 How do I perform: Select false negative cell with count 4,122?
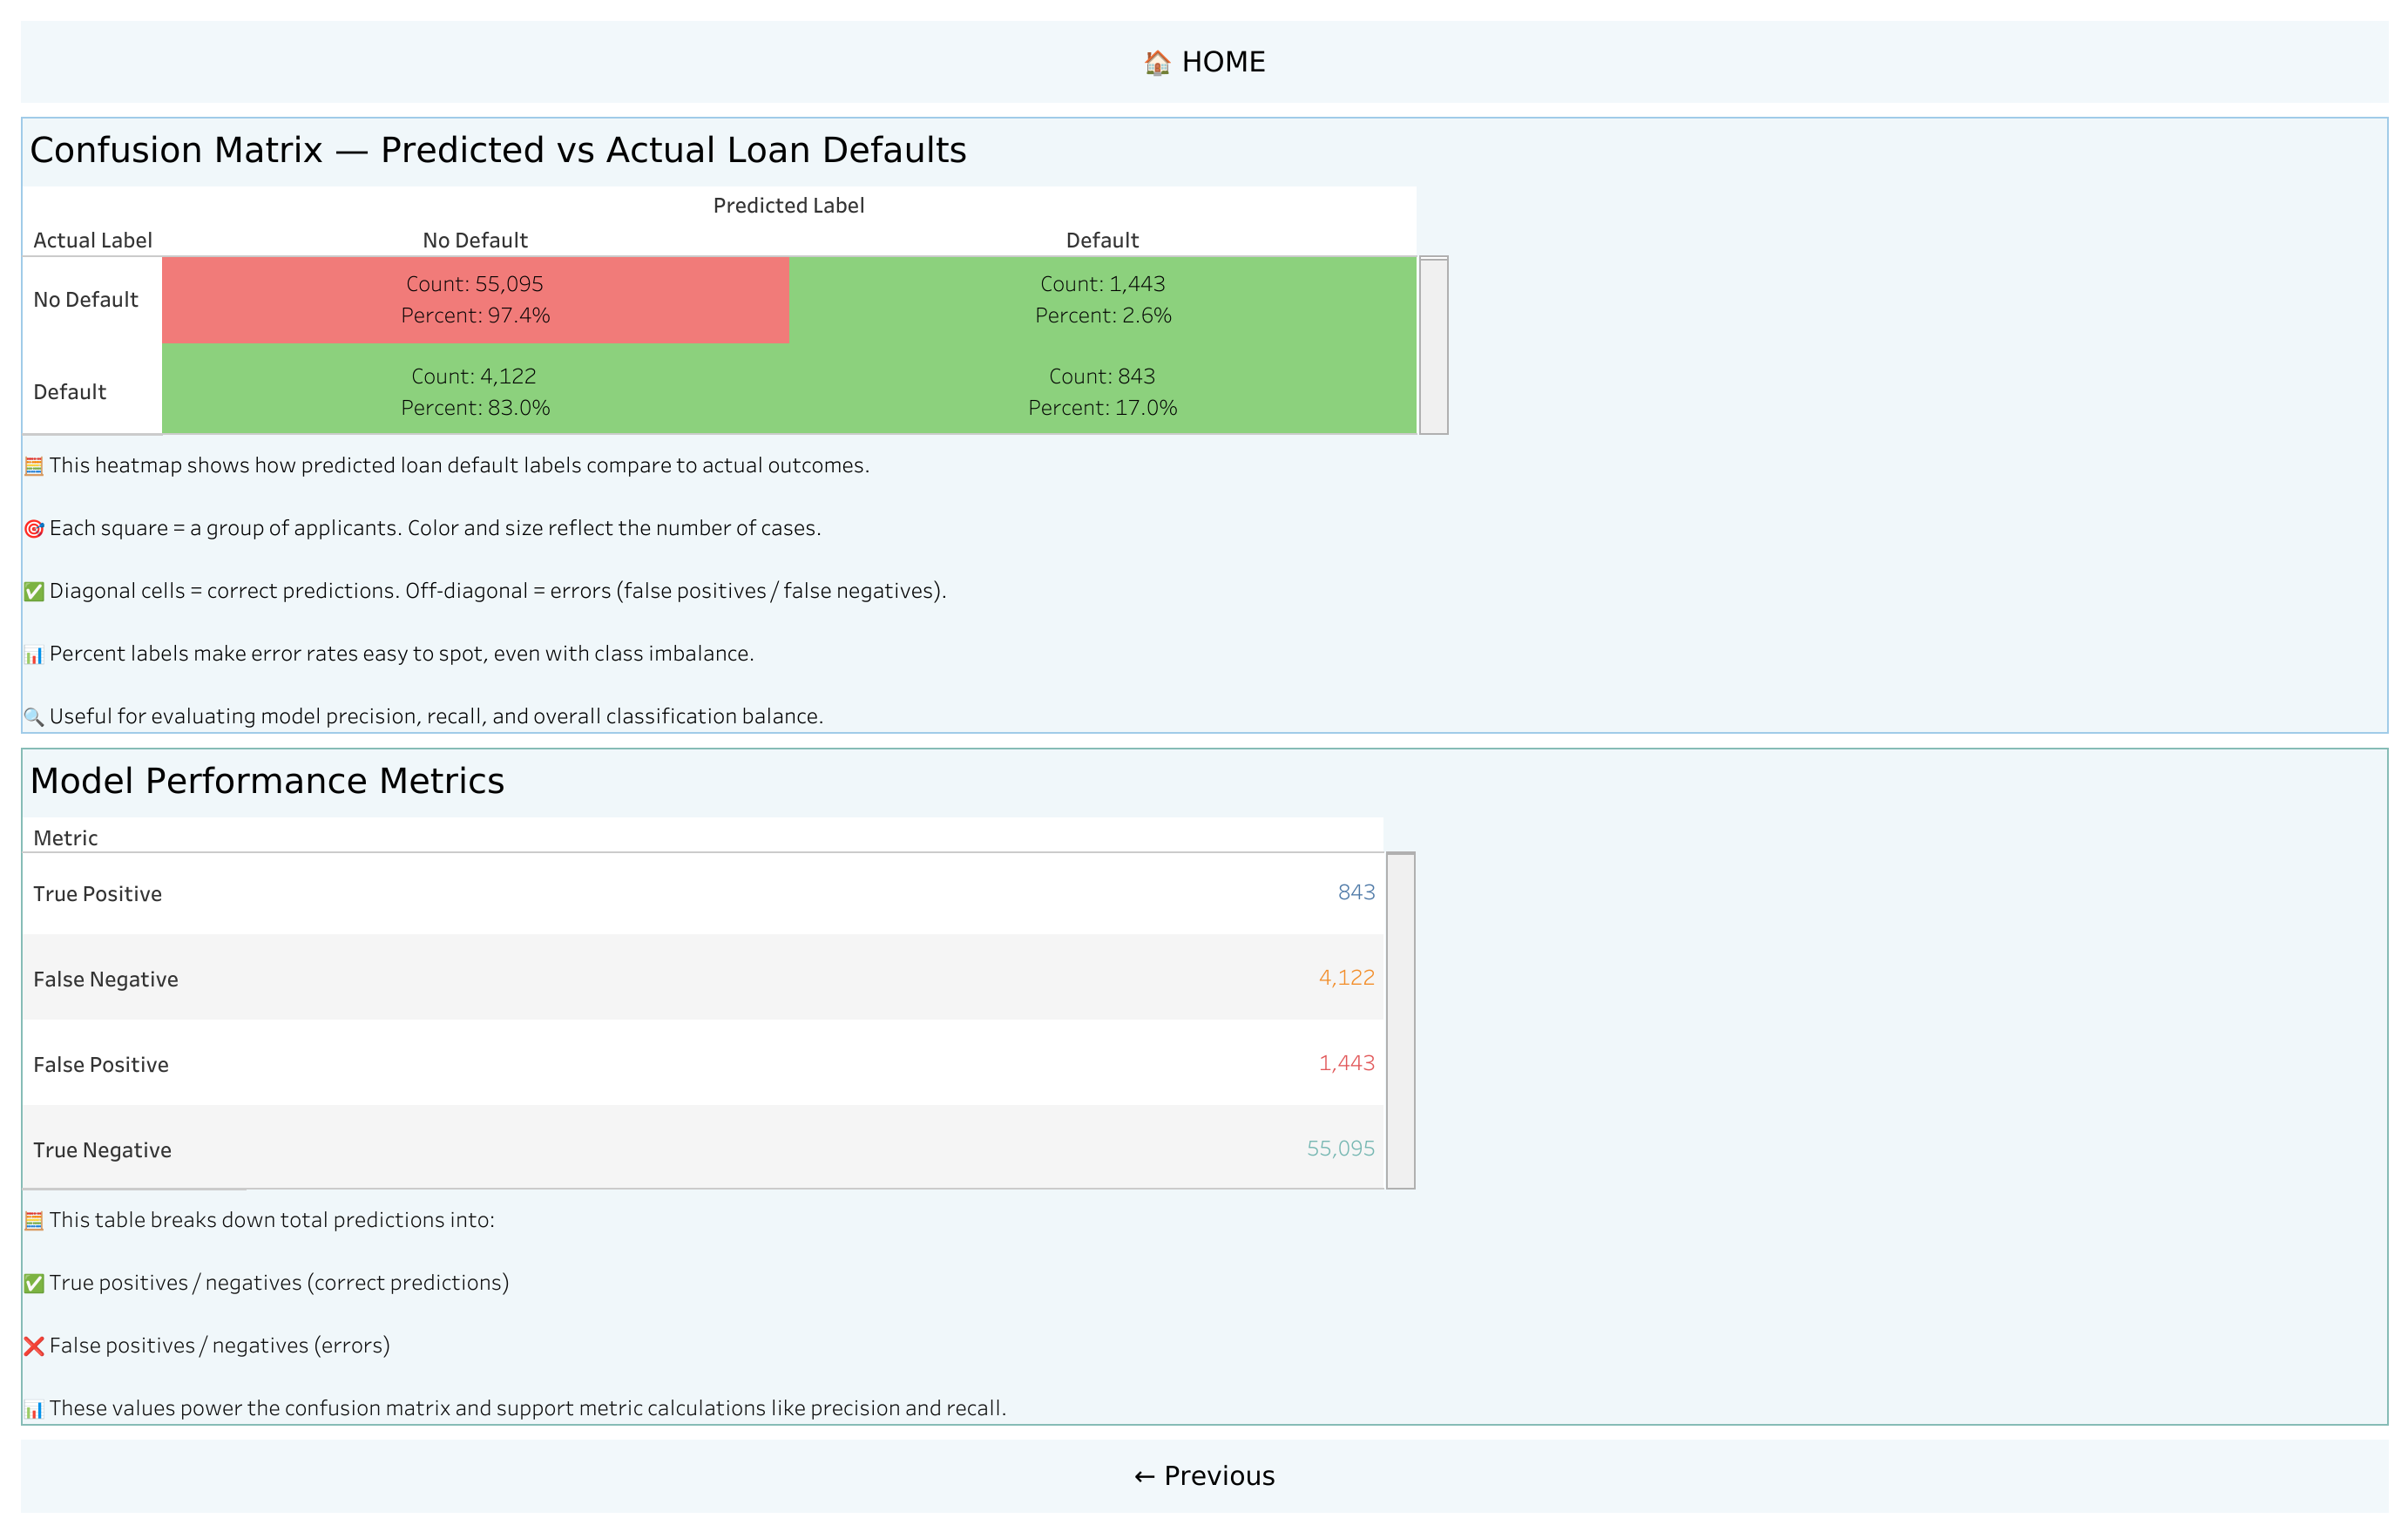coord(475,392)
